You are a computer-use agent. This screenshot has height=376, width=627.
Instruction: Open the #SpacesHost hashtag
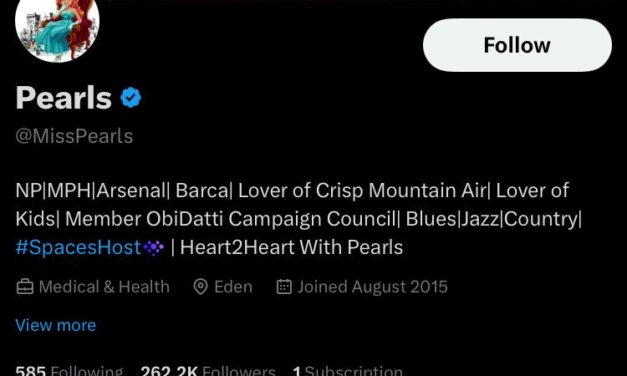coord(78,247)
